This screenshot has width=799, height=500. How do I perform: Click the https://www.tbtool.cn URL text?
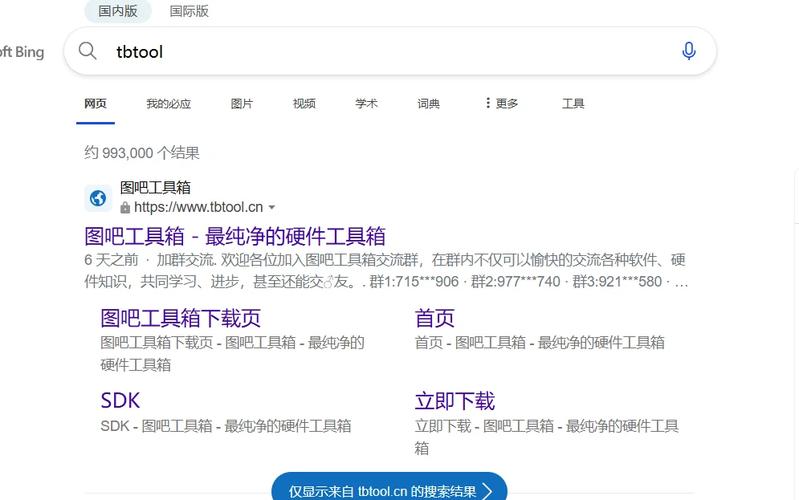[x=198, y=207]
